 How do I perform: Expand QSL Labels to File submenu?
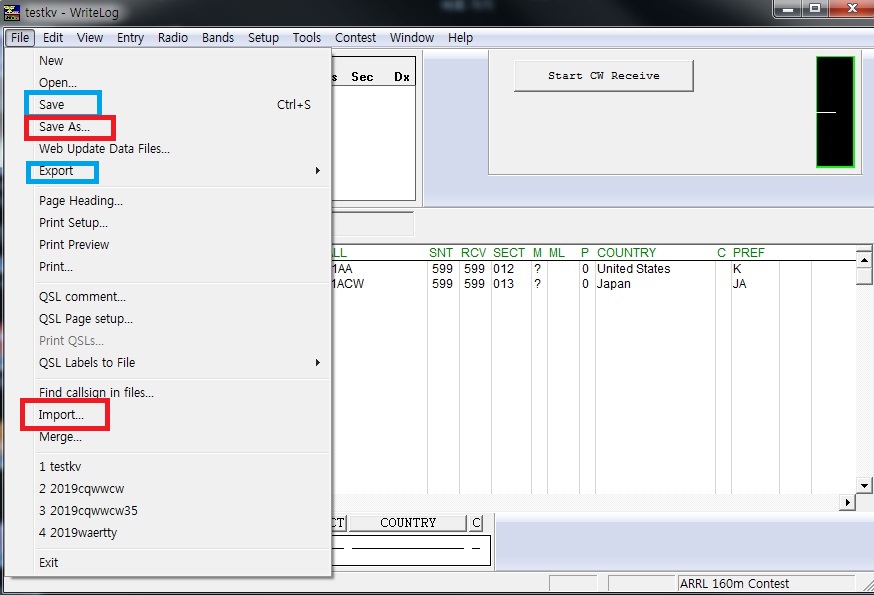[167, 362]
